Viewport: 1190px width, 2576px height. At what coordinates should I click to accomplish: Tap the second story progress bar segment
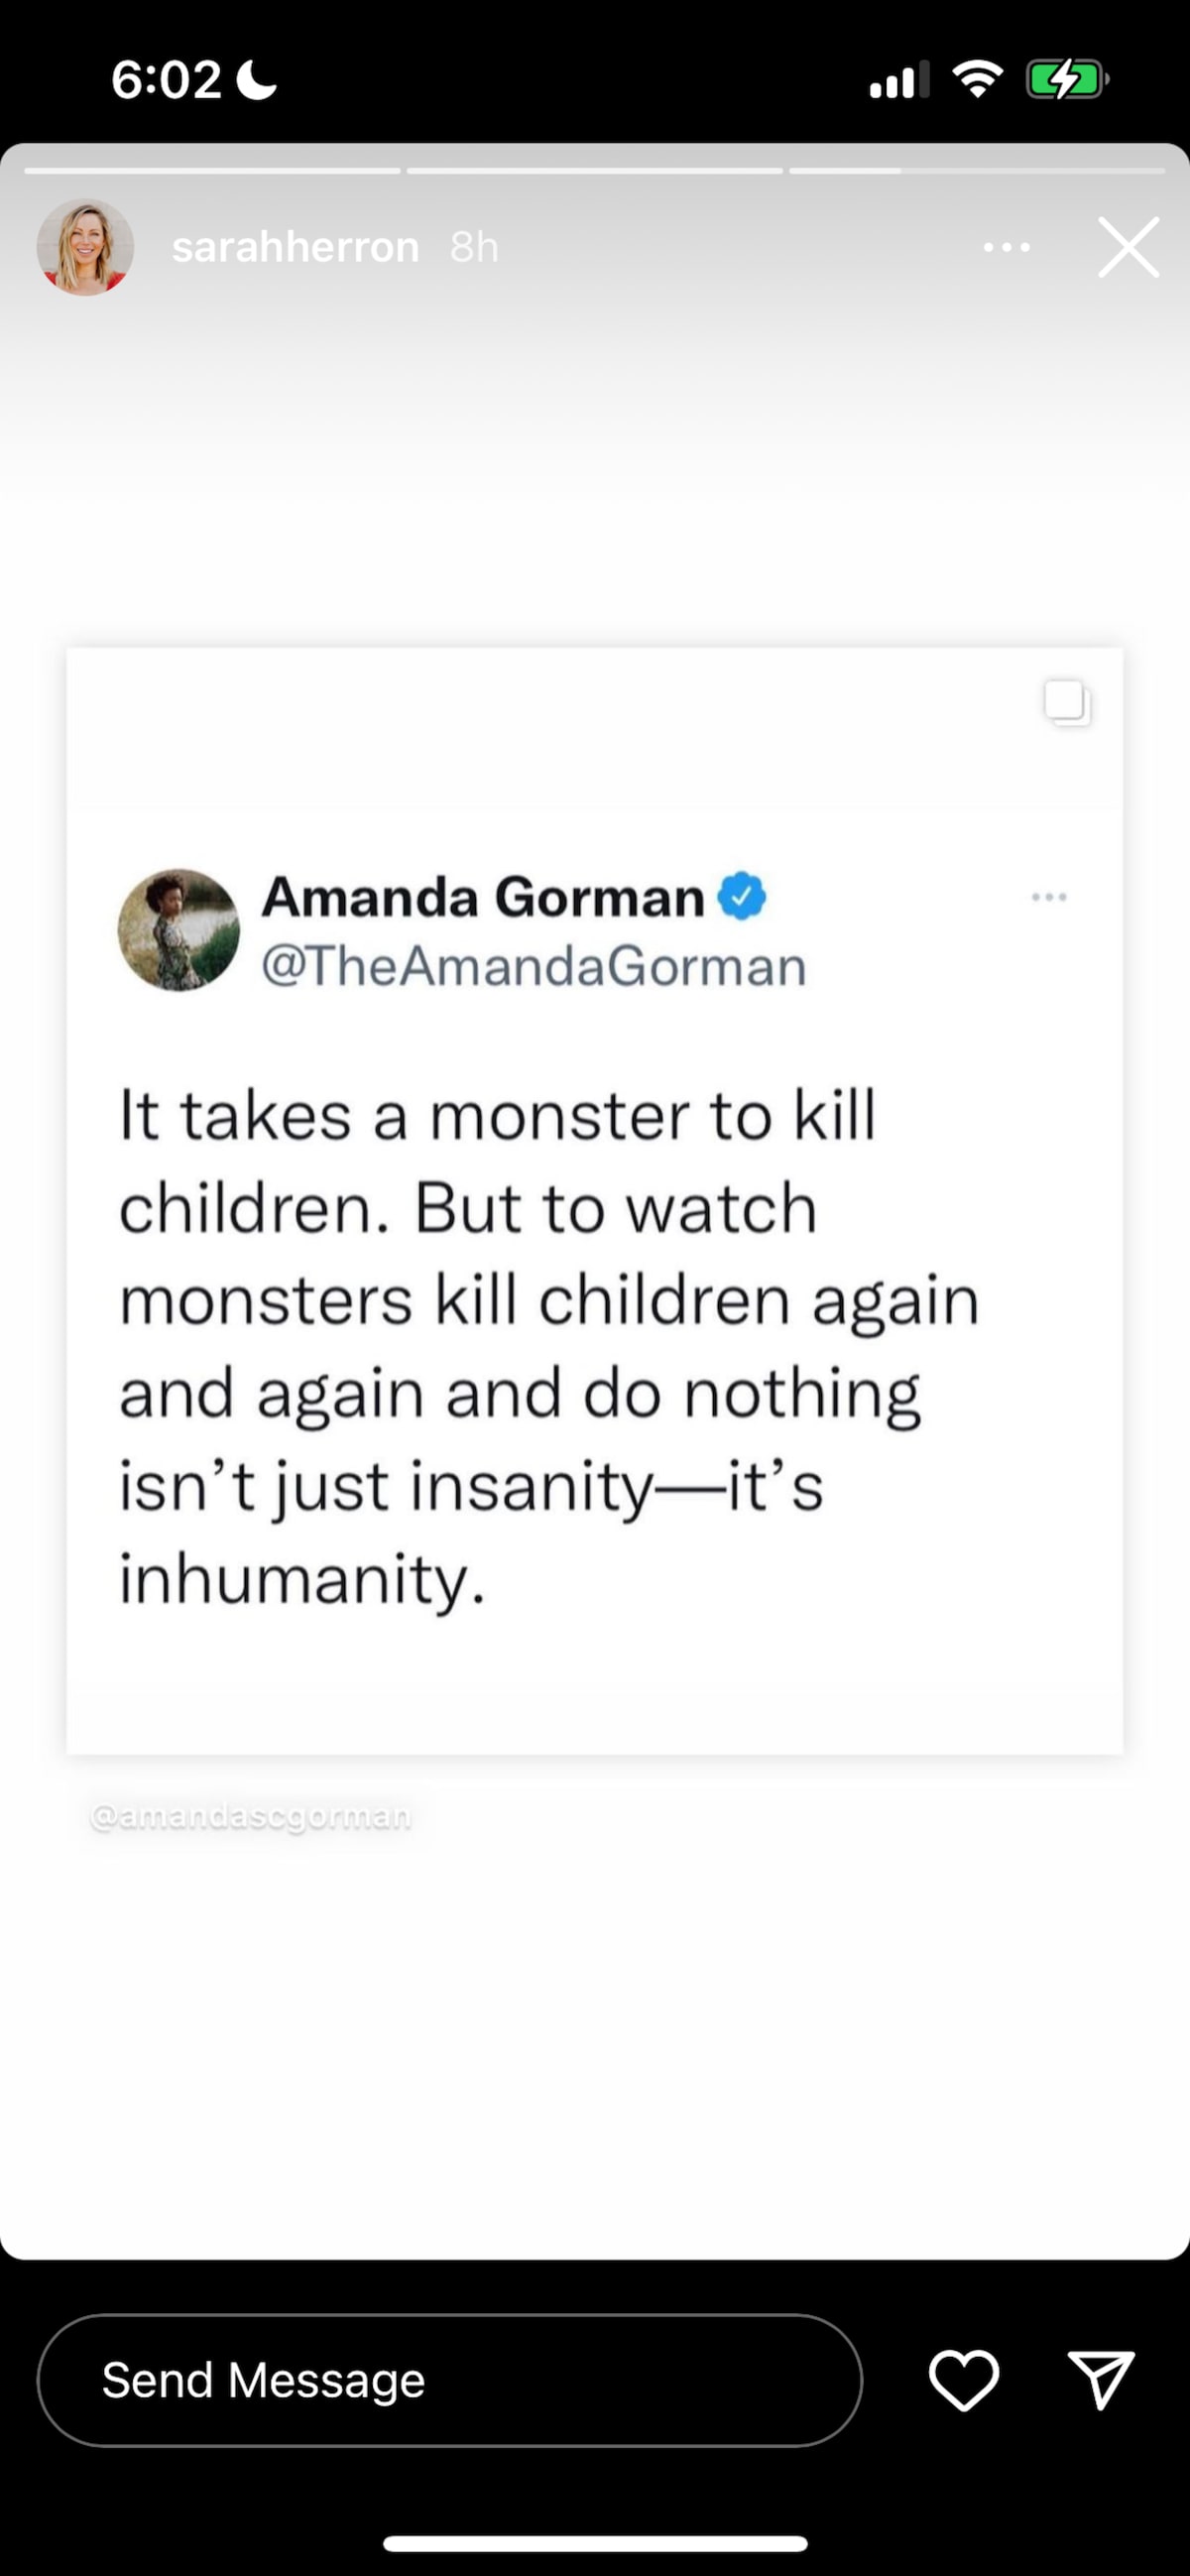[x=594, y=171]
